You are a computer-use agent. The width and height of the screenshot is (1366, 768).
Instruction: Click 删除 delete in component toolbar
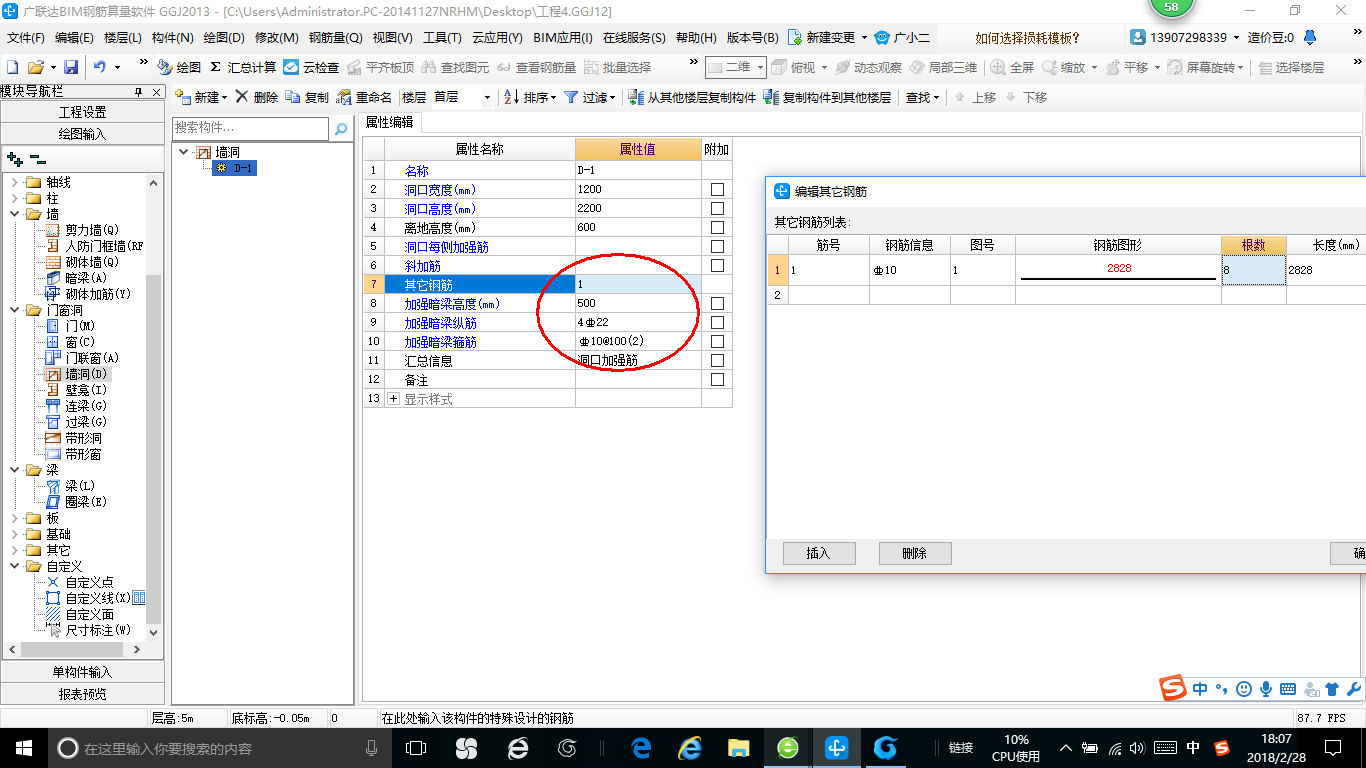coord(256,97)
